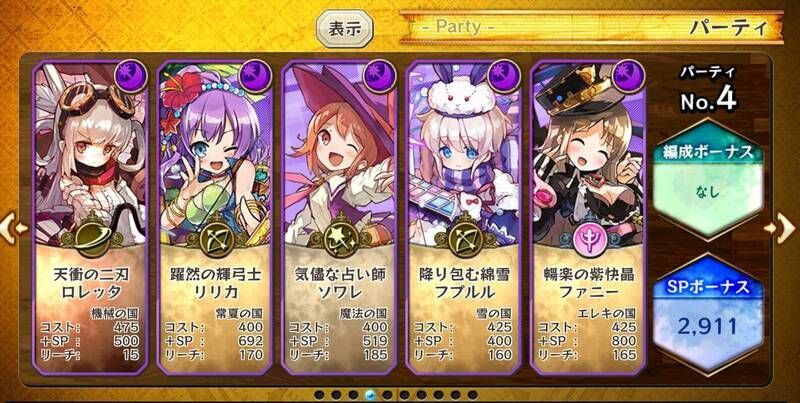Click the パーティ title banner

(591, 27)
